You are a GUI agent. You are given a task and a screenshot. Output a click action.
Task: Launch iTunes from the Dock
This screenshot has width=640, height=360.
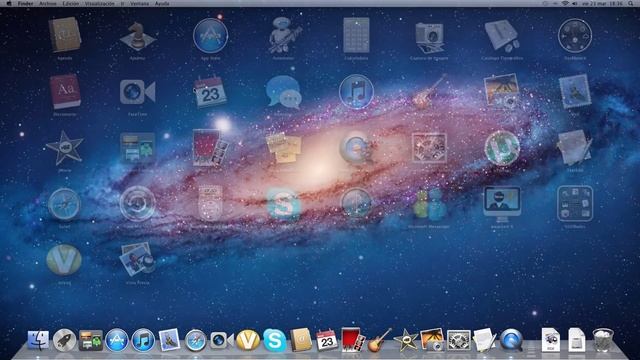point(143,340)
